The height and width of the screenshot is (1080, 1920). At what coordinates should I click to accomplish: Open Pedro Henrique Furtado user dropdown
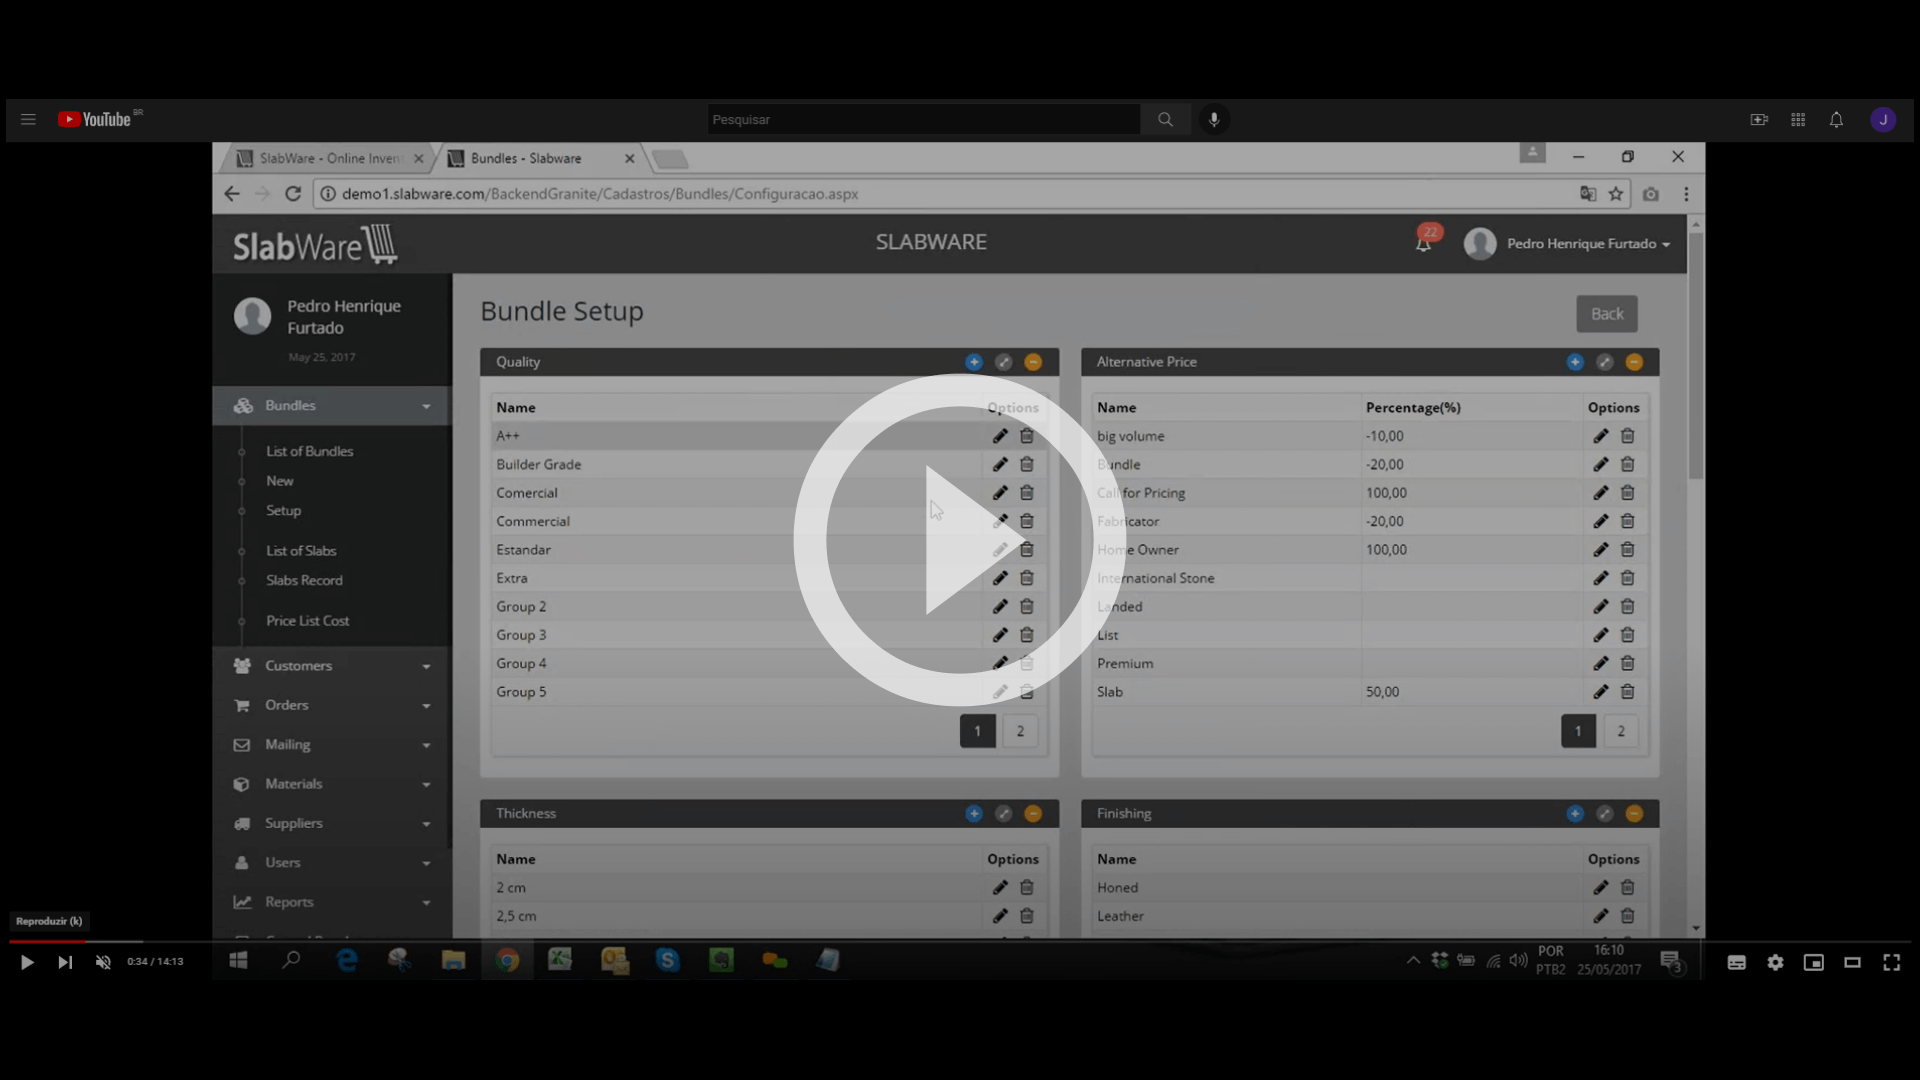click(x=1568, y=244)
